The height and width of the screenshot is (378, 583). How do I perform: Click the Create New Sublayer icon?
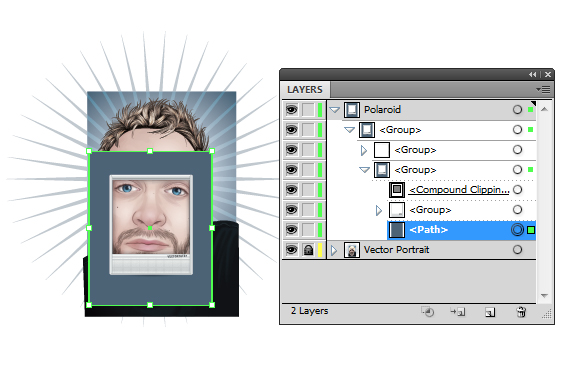[x=458, y=312]
